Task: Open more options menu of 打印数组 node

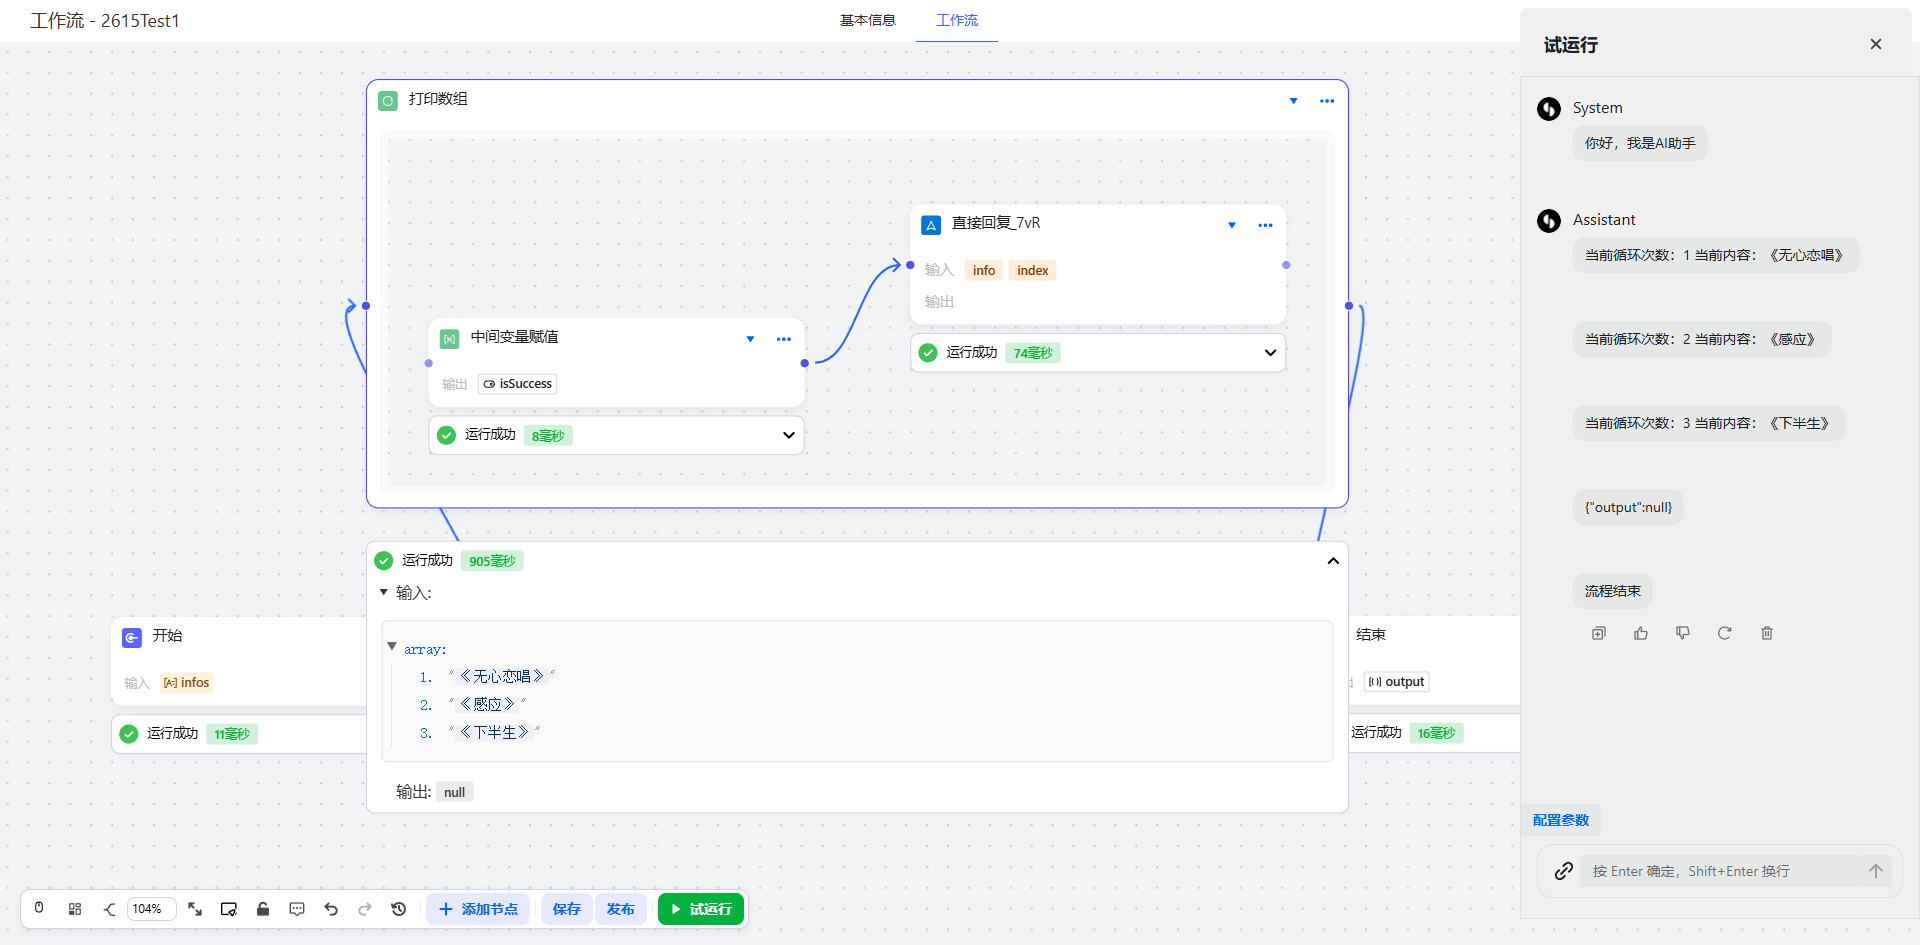Action: [x=1327, y=101]
